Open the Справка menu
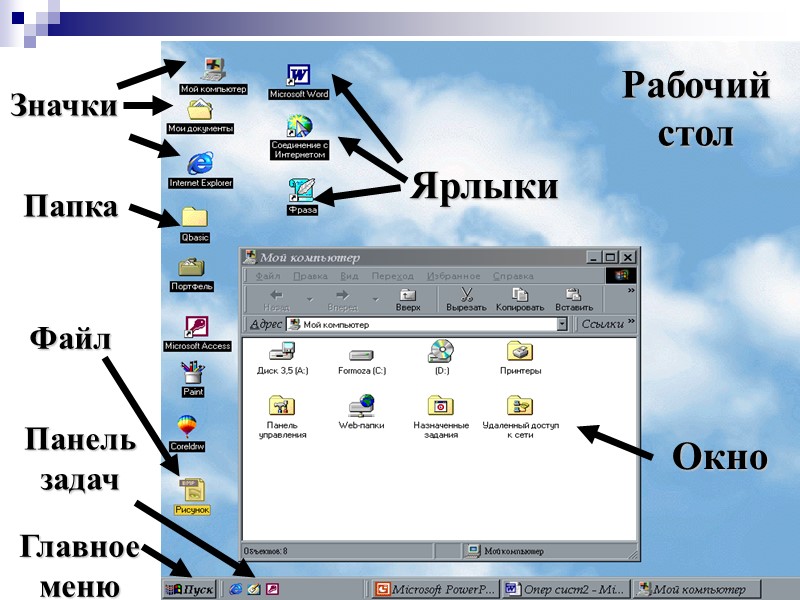This screenshot has width=800, height=600. click(513, 276)
